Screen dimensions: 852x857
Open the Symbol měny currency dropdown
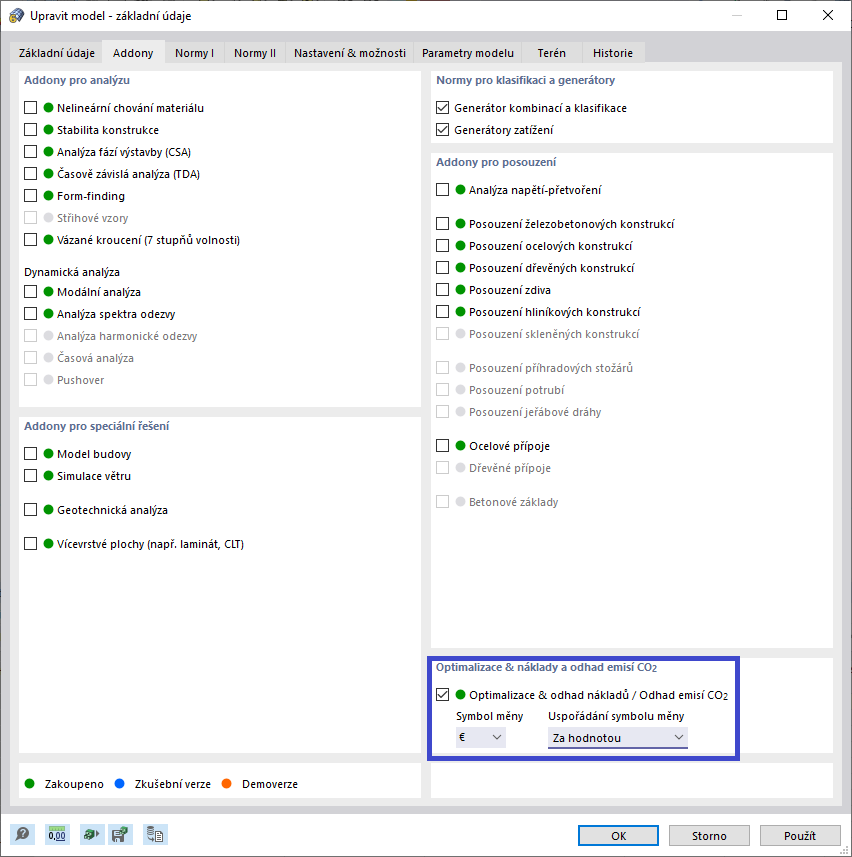[x=481, y=737]
